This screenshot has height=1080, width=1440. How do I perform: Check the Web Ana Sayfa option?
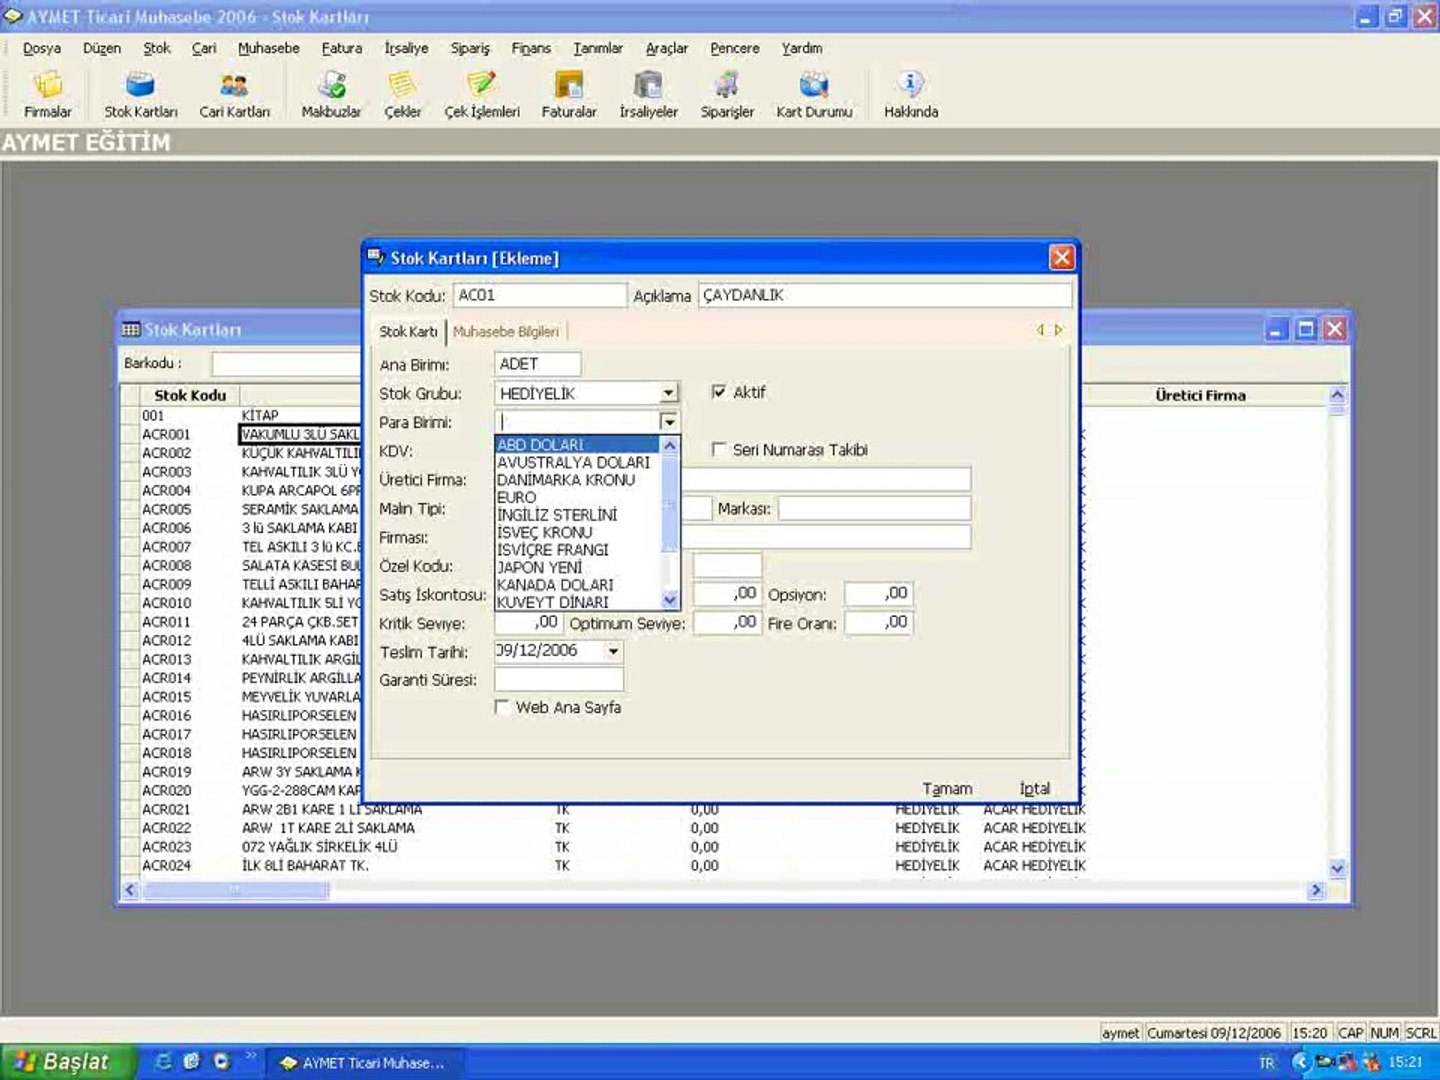502,707
